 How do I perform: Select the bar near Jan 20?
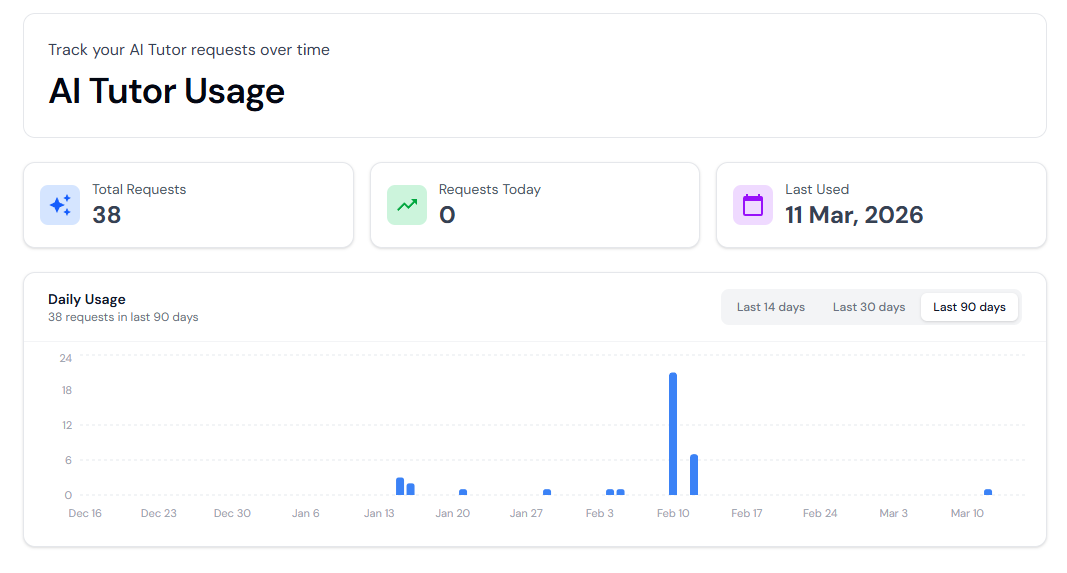tap(463, 492)
